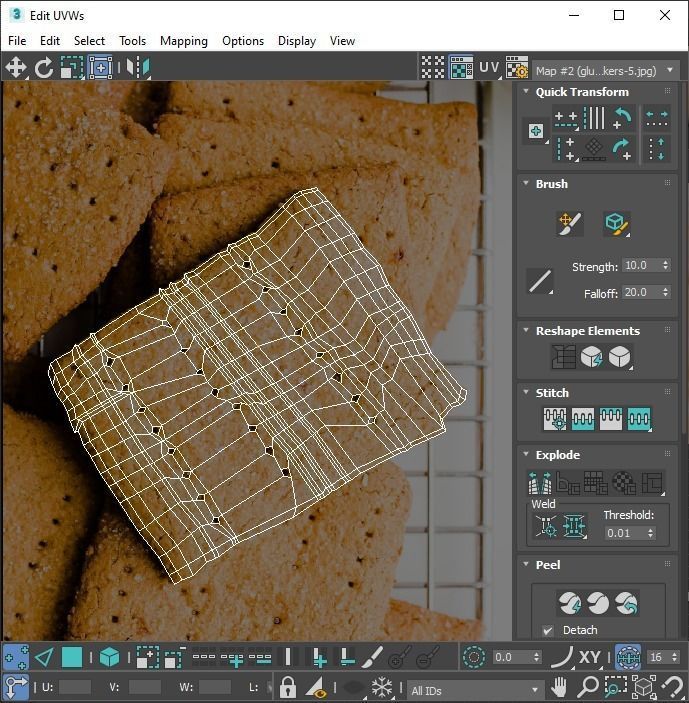Click Weld Selected Subobject icon
Screen dimensions: 689x703
point(574,526)
